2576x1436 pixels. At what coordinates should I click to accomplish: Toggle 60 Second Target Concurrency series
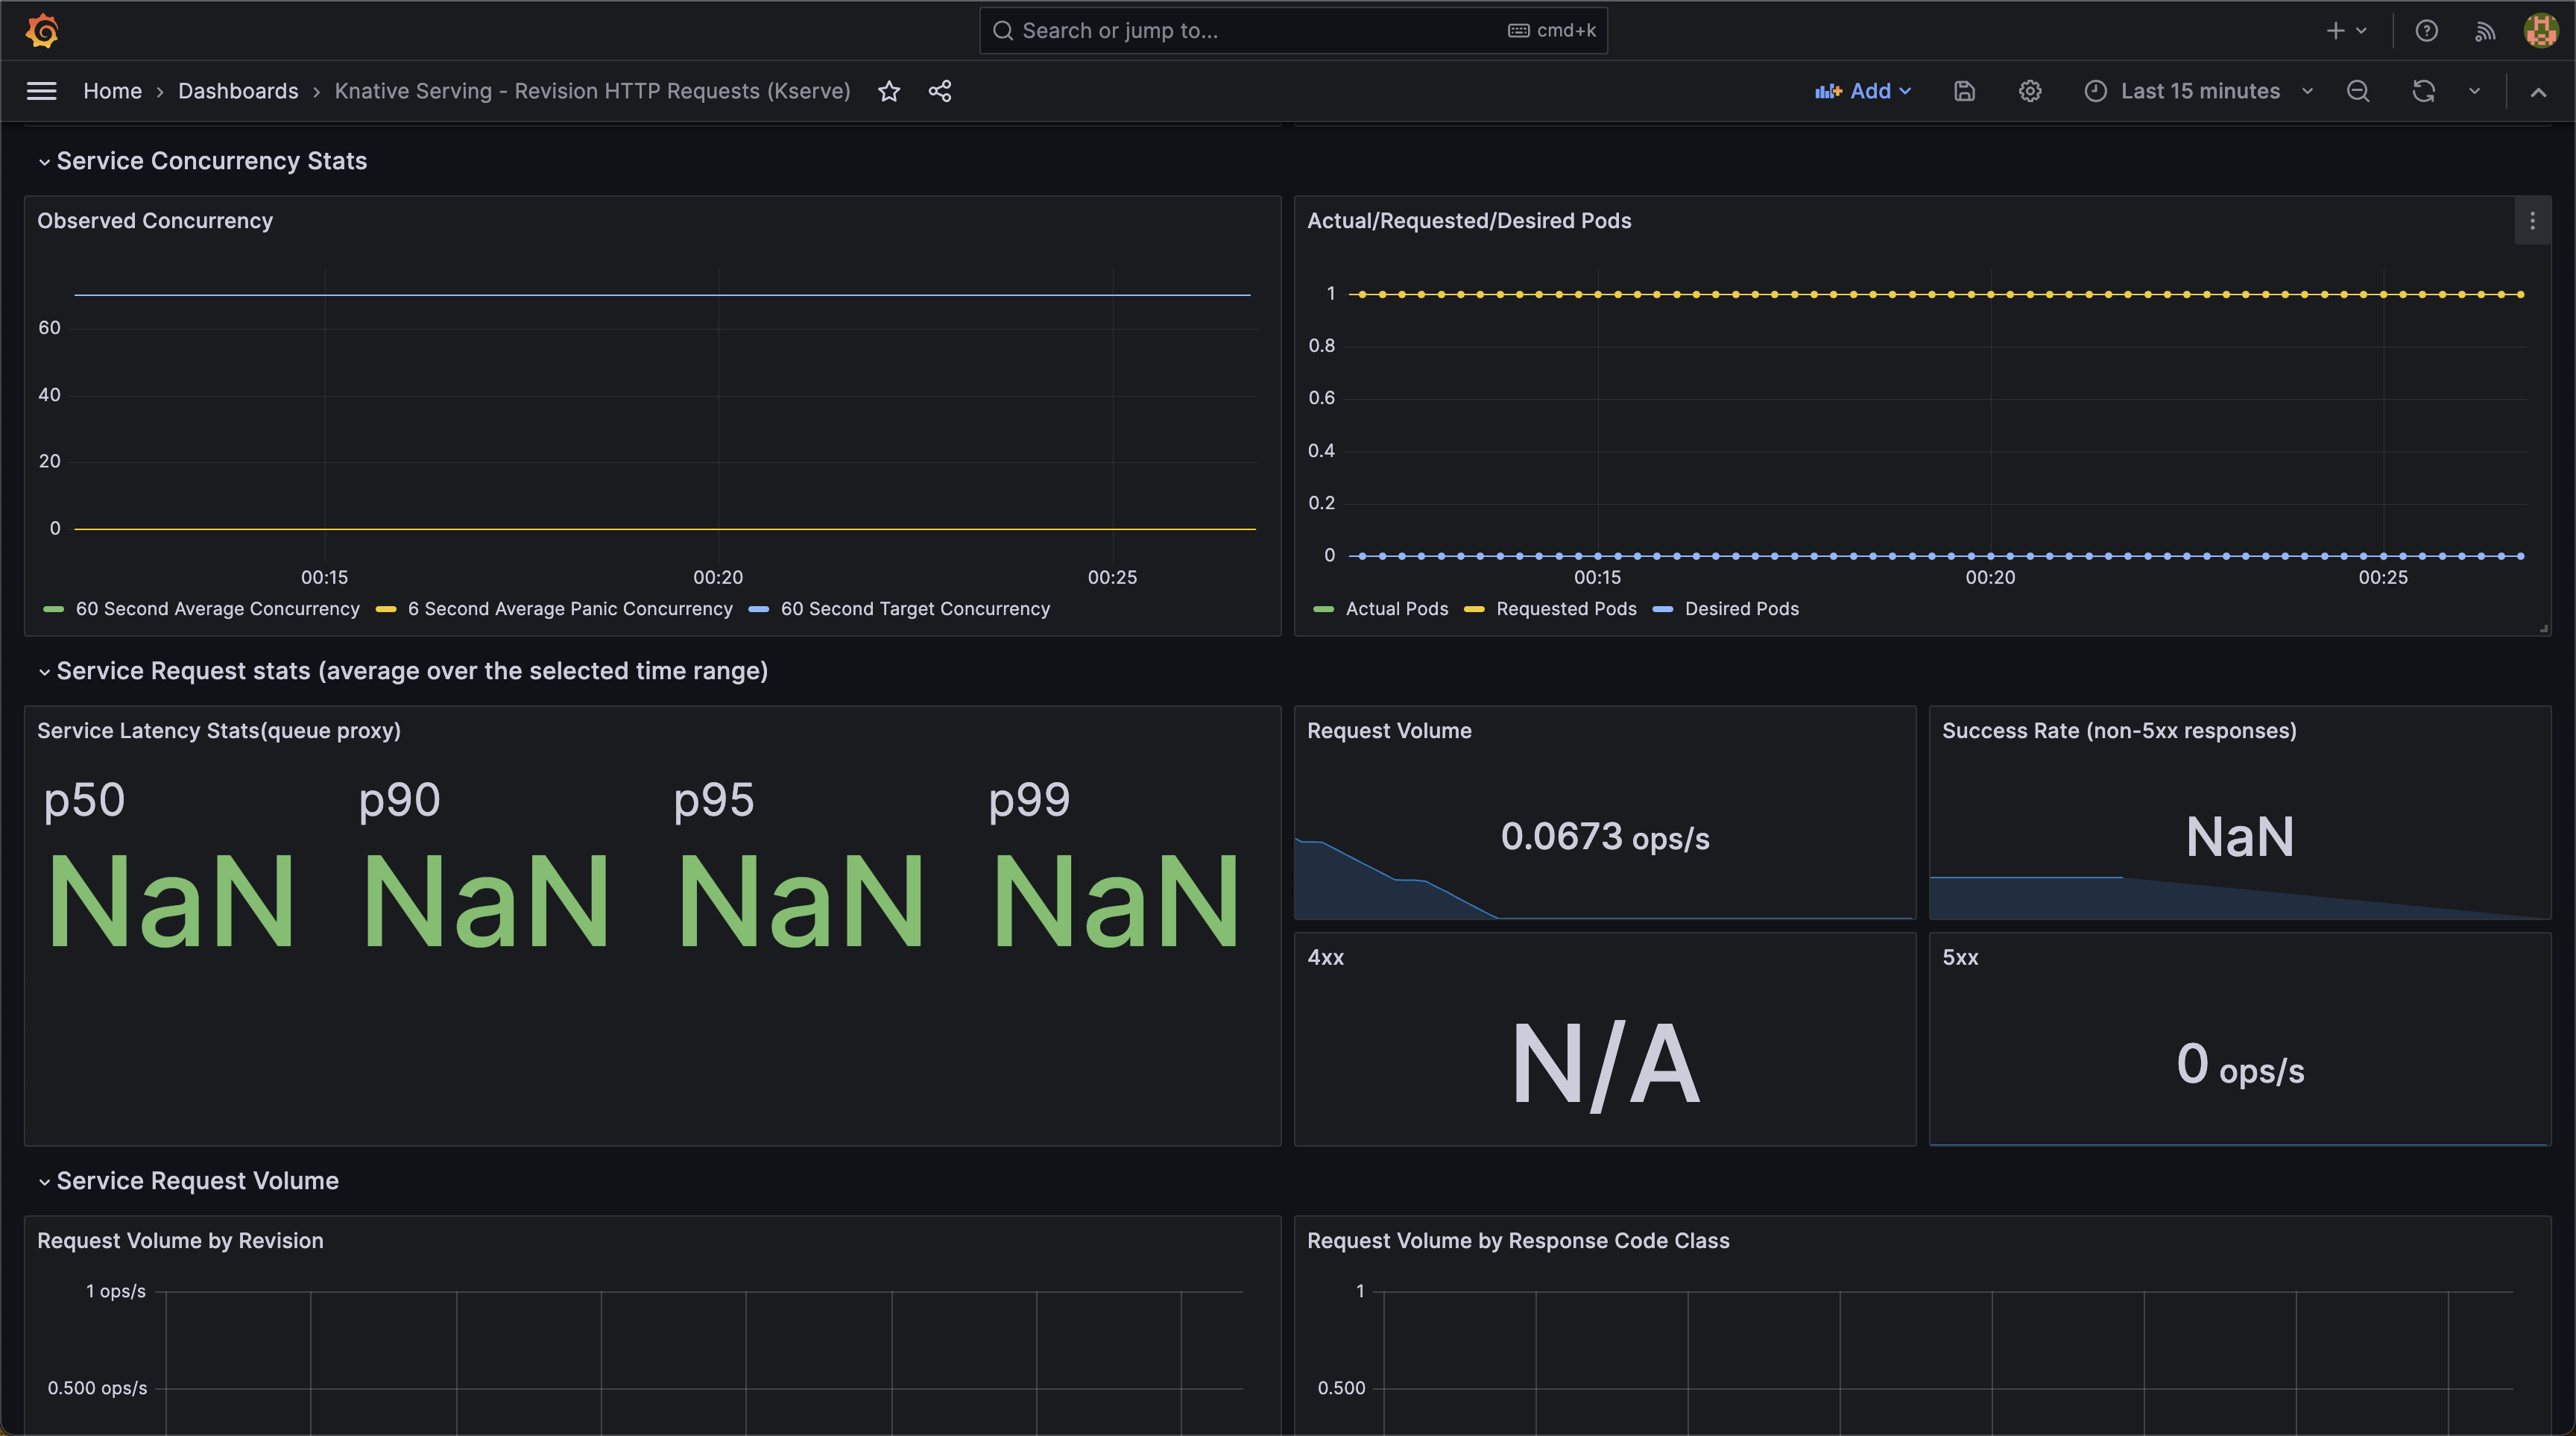click(914, 609)
